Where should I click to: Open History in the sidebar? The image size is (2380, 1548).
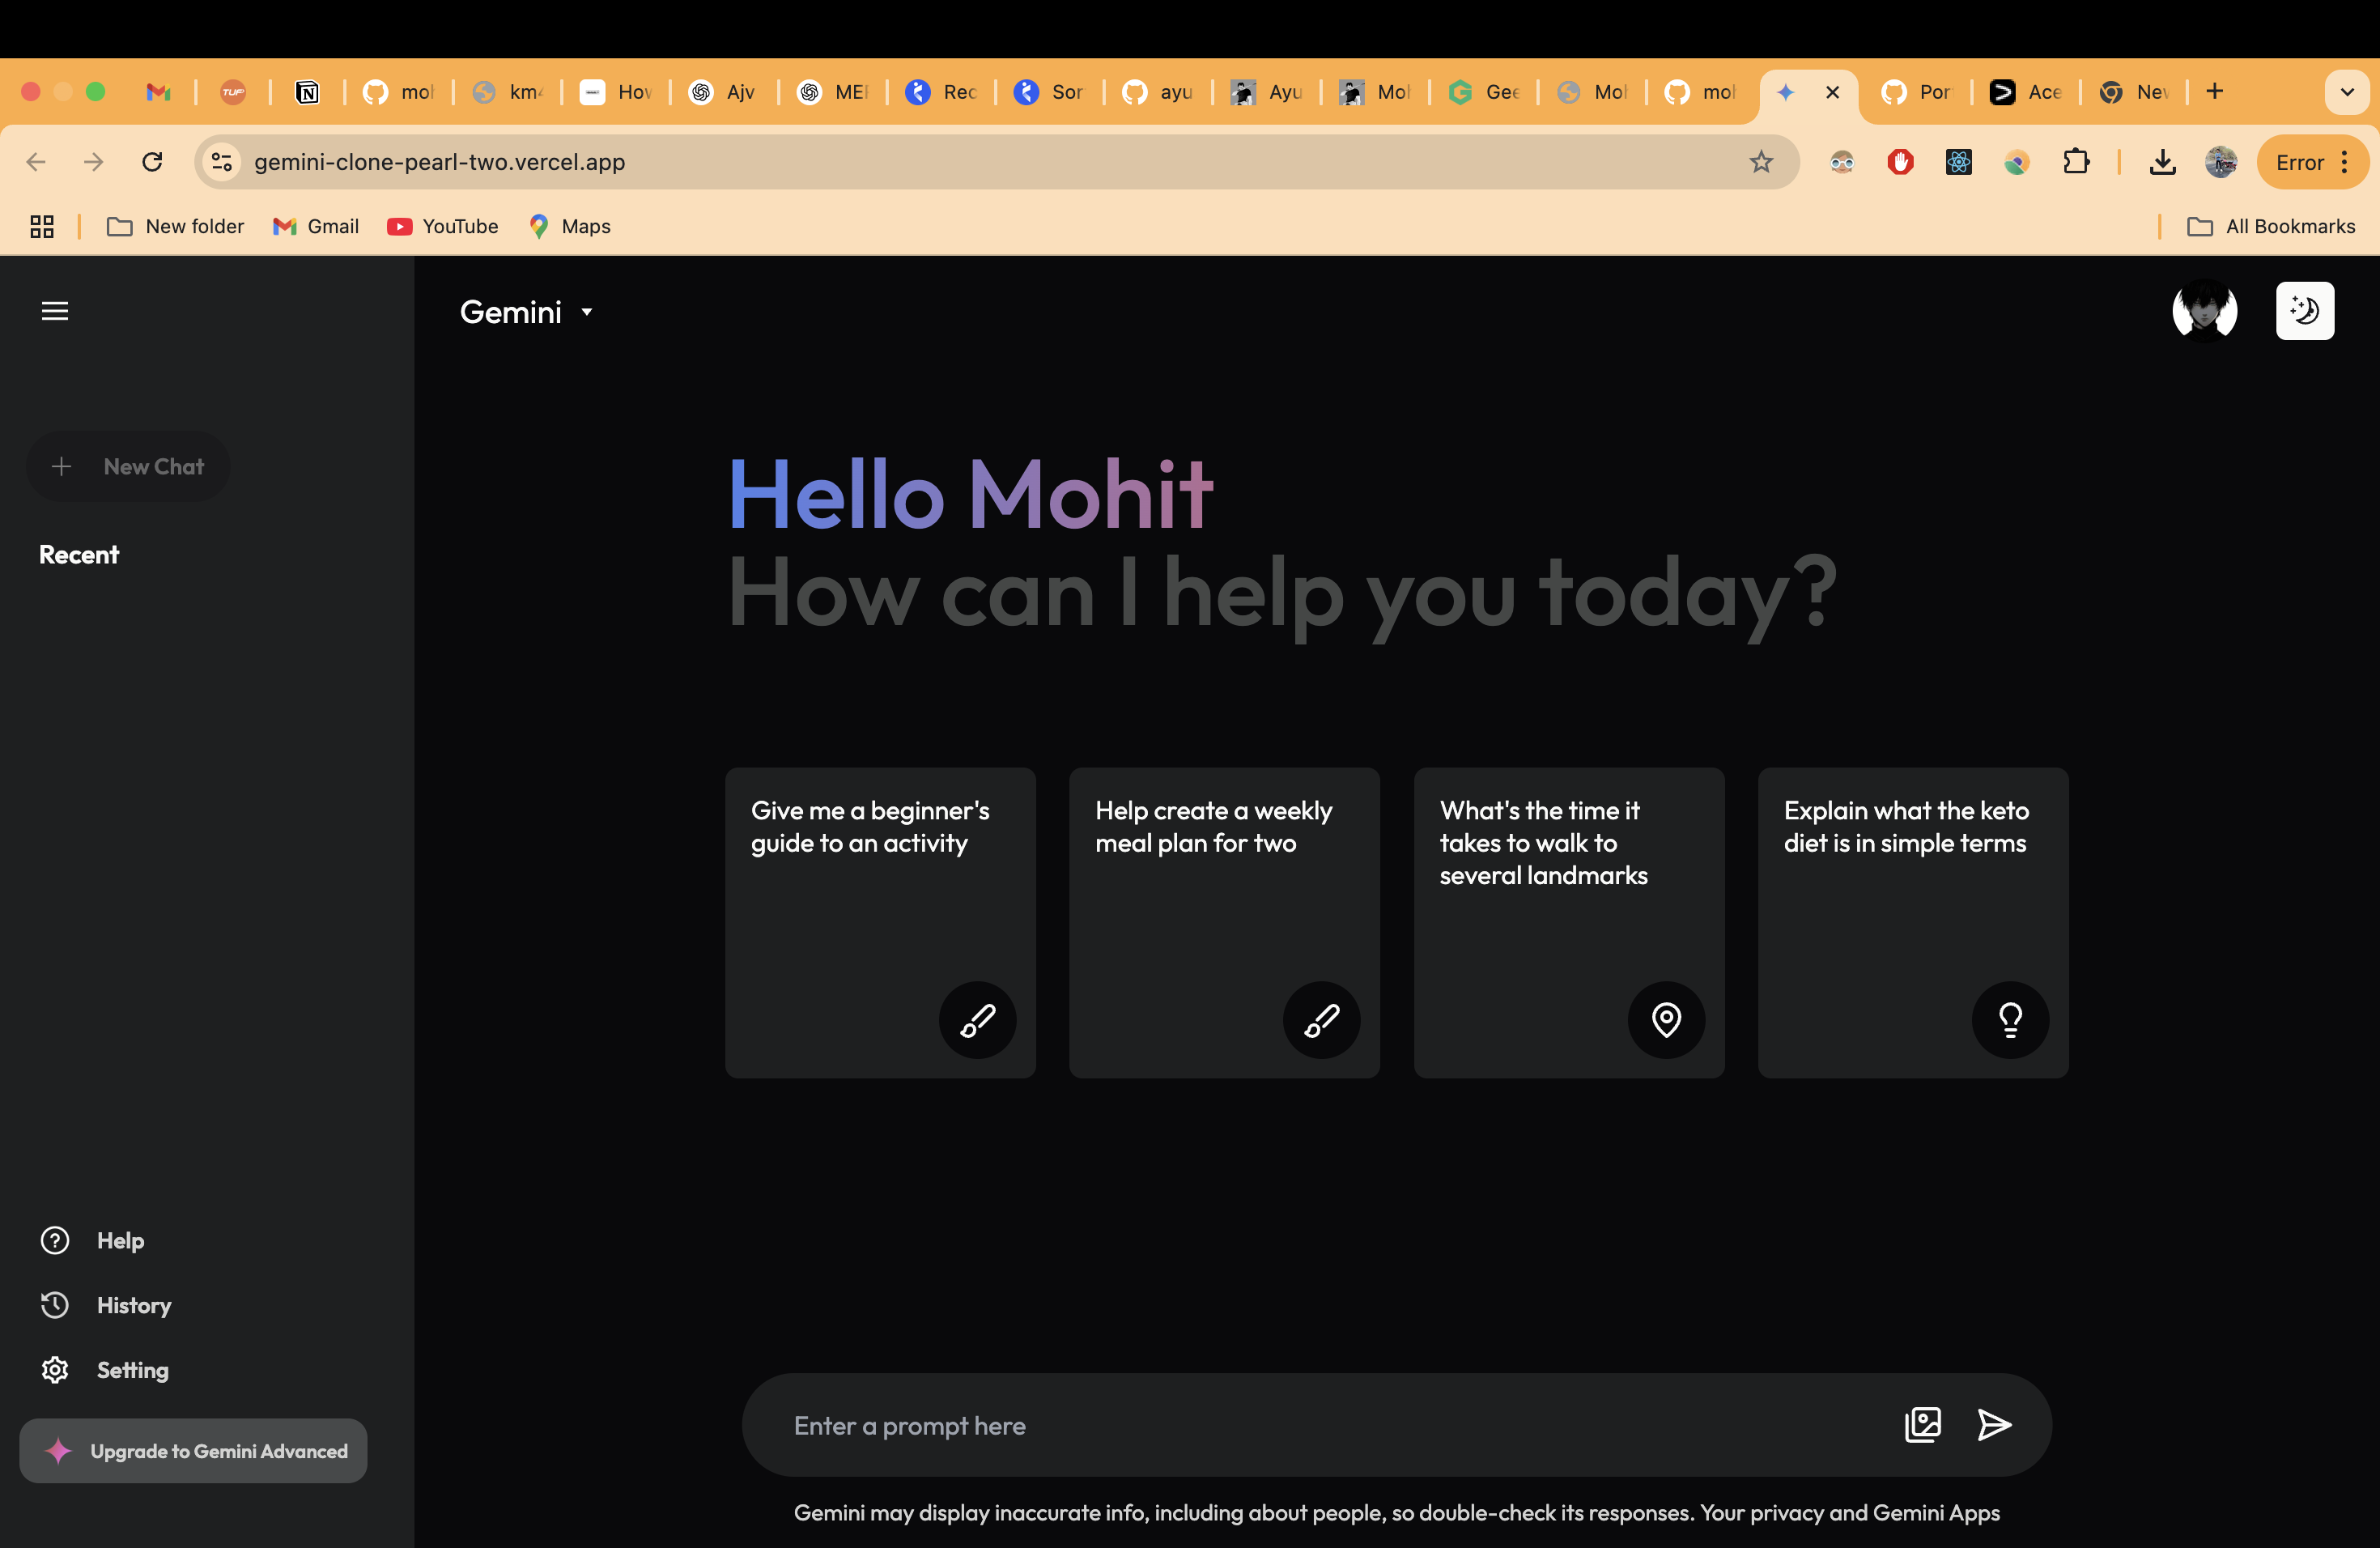pyautogui.click(x=106, y=1305)
